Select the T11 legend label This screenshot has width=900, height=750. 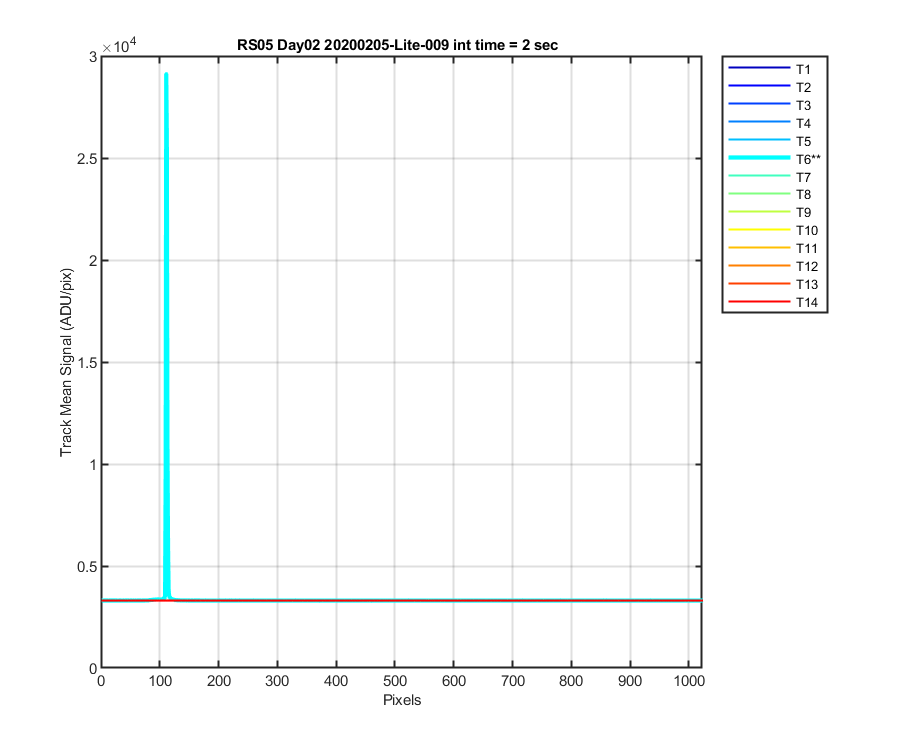point(806,248)
